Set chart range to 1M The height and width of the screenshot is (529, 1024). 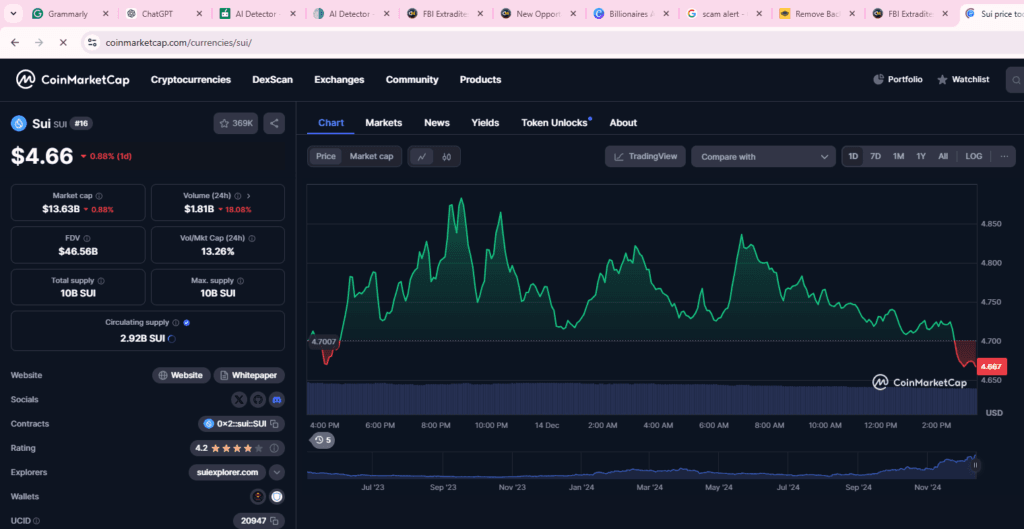899,157
